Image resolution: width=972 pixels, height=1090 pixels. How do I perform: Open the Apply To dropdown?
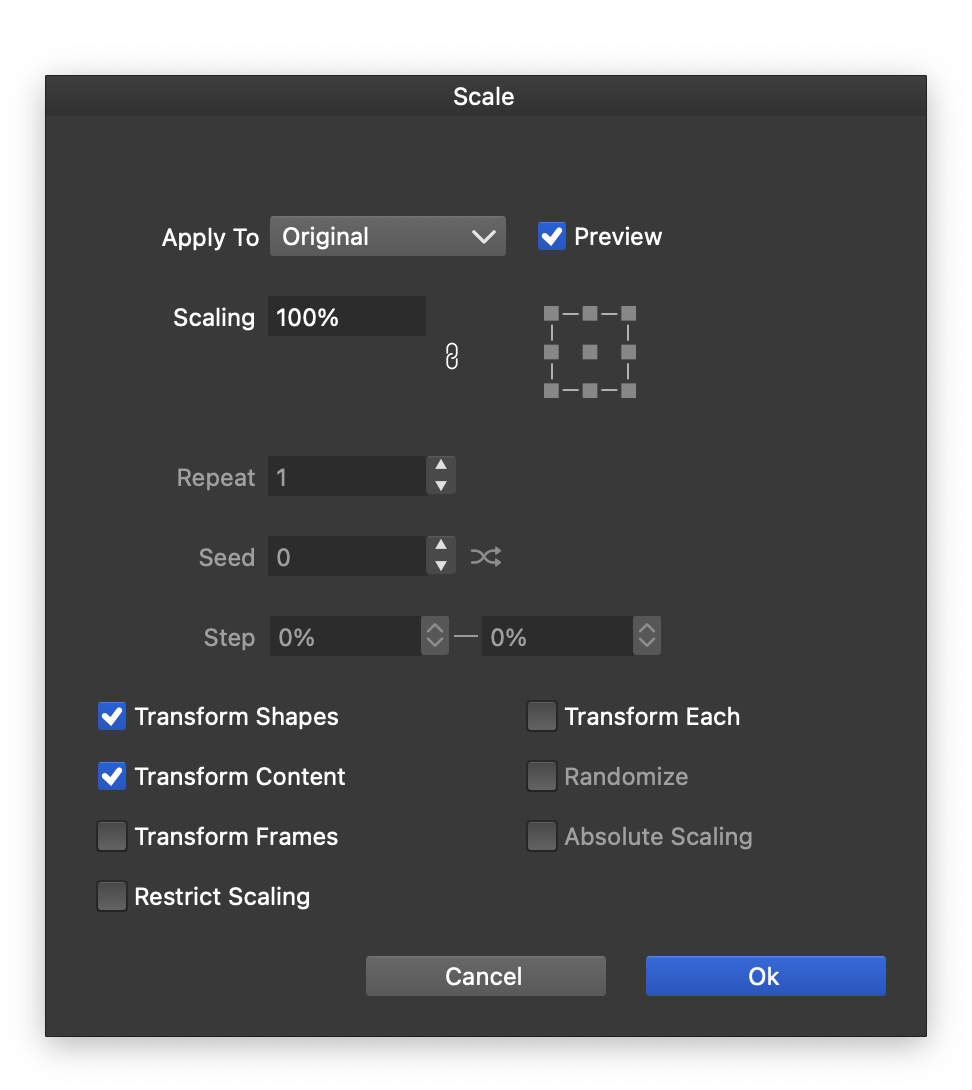coord(387,237)
